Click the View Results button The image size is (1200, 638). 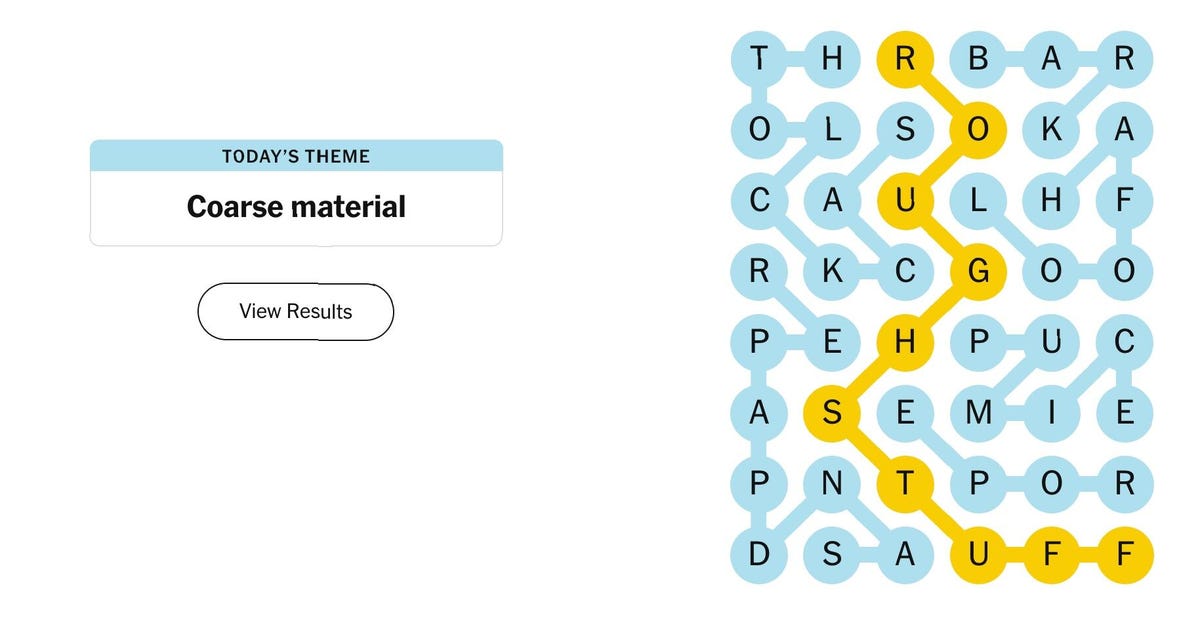[x=295, y=311]
